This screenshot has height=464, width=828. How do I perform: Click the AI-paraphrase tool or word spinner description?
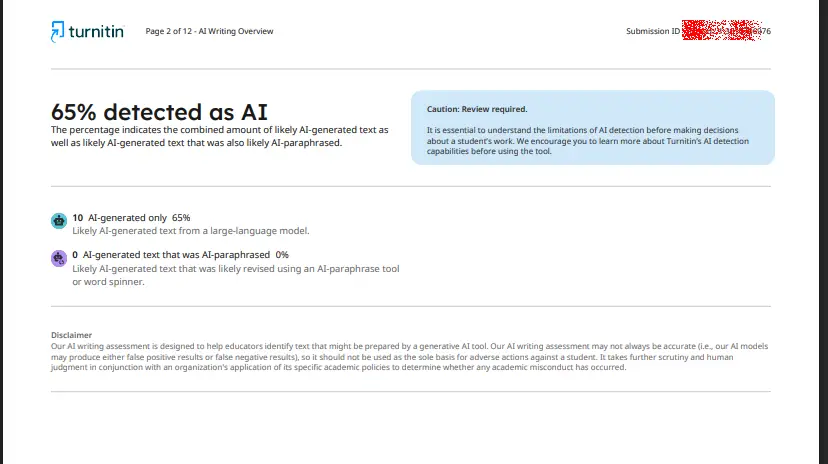[236, 275]
